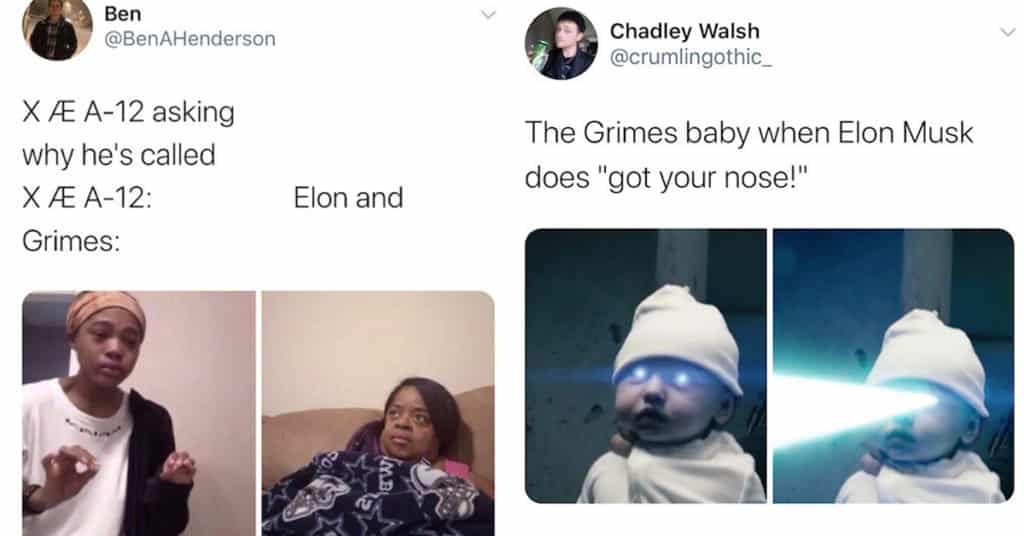Screen dimensions: 1024x536
Task: Open the baby shooting laser beam image
Action: click(x=893, y=366)
